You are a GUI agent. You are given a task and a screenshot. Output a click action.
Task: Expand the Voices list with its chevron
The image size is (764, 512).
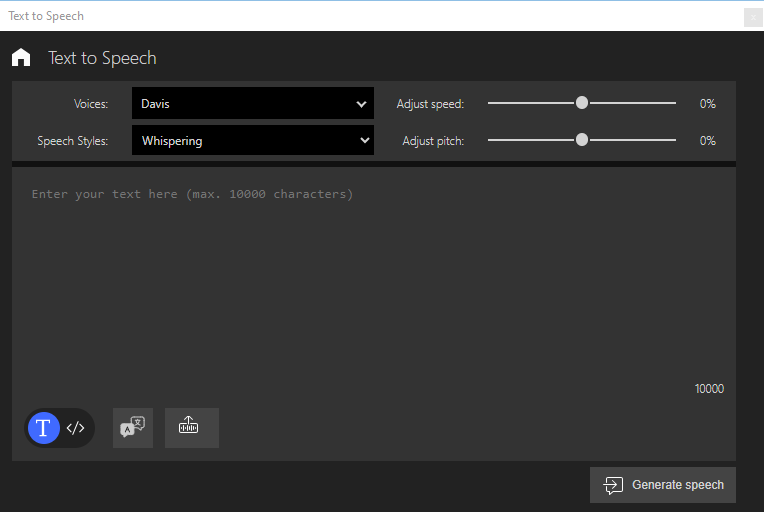coord(362,104)
